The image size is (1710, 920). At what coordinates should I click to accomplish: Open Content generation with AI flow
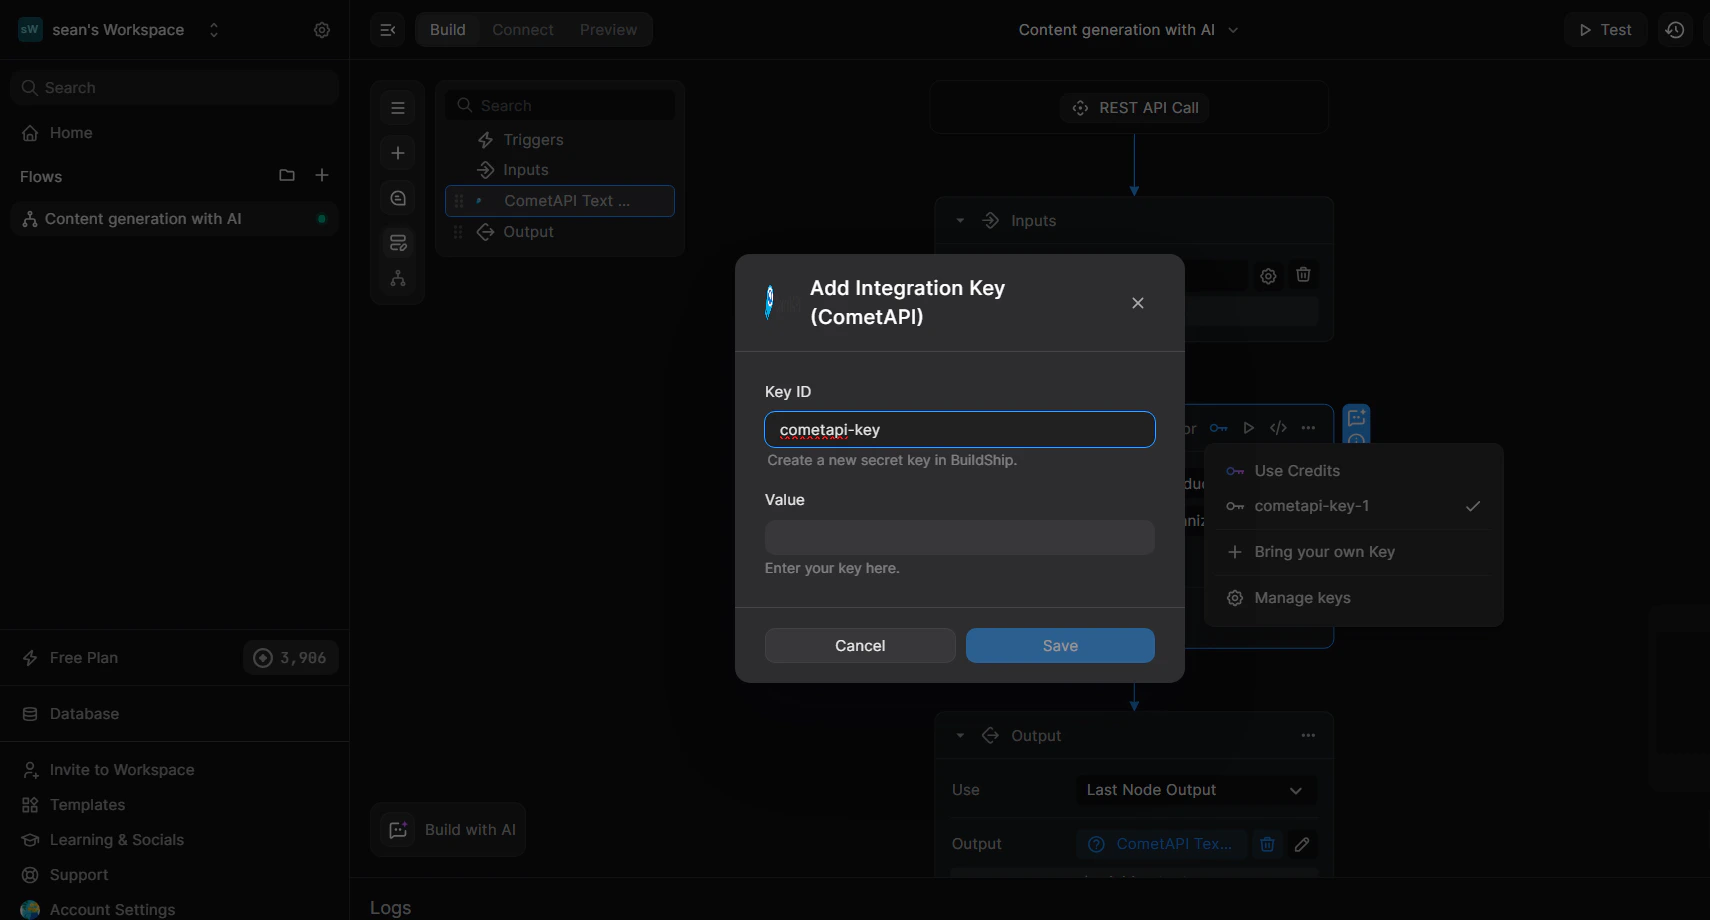point(175,219)
